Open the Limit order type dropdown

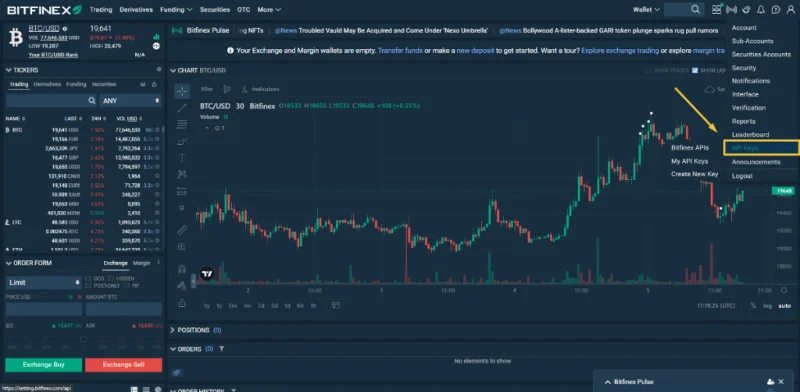pyautogui.click(x=44, y=282)
